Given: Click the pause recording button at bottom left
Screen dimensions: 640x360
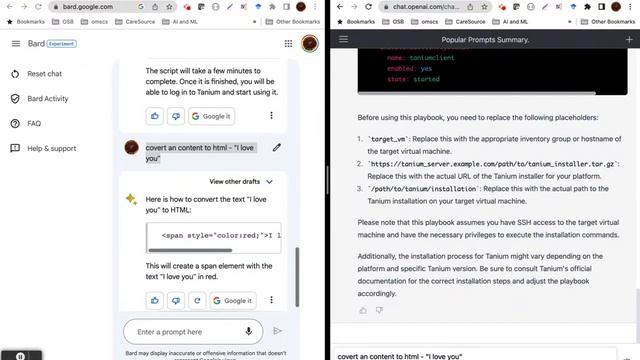Looking at the screenshot, I should click(x=20, y=356).
